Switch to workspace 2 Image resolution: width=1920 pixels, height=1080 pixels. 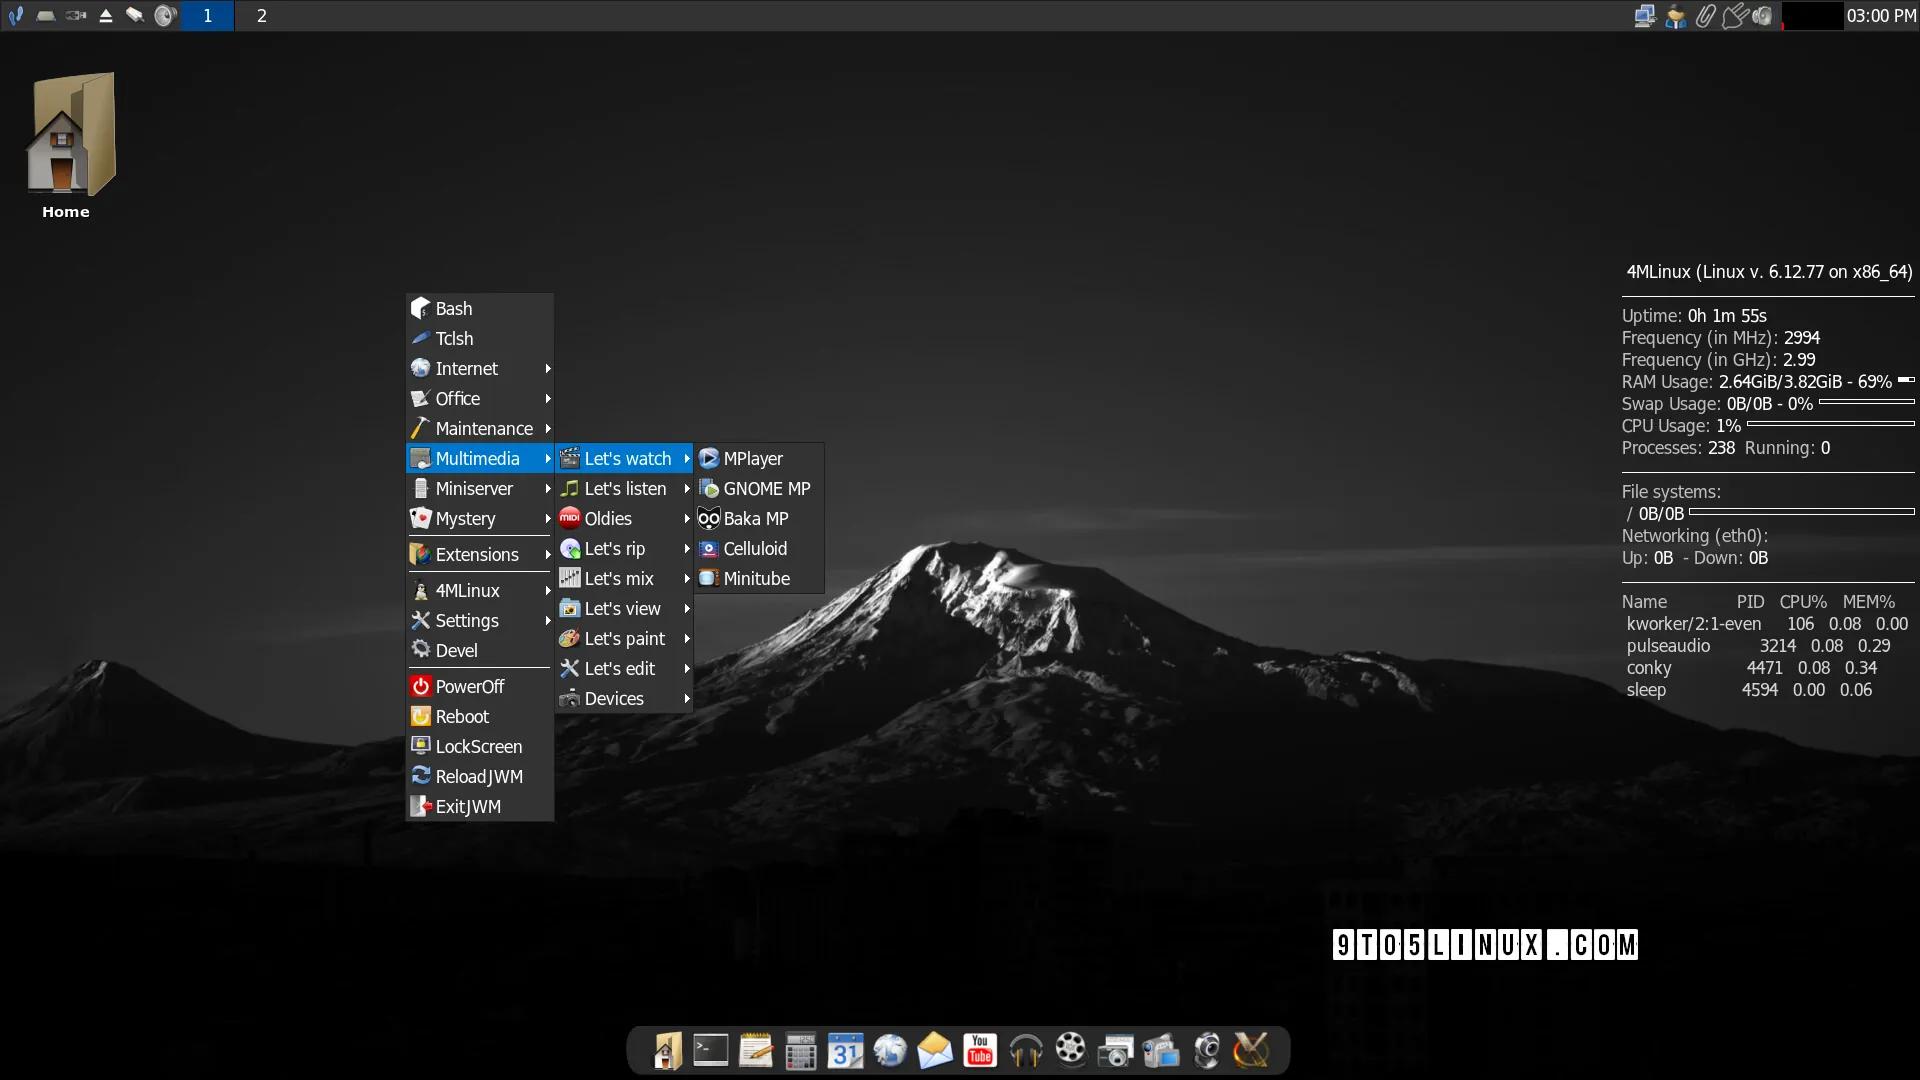tap(261, 16)
